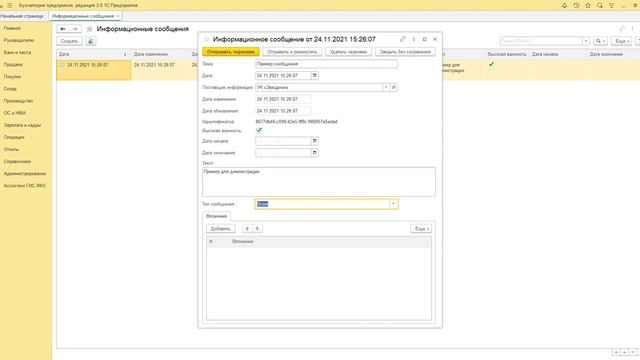The width and height of the screenshot is (640, 360).
Task: Switch to Начальная страница tab
Action: click(x=22, y=16)
